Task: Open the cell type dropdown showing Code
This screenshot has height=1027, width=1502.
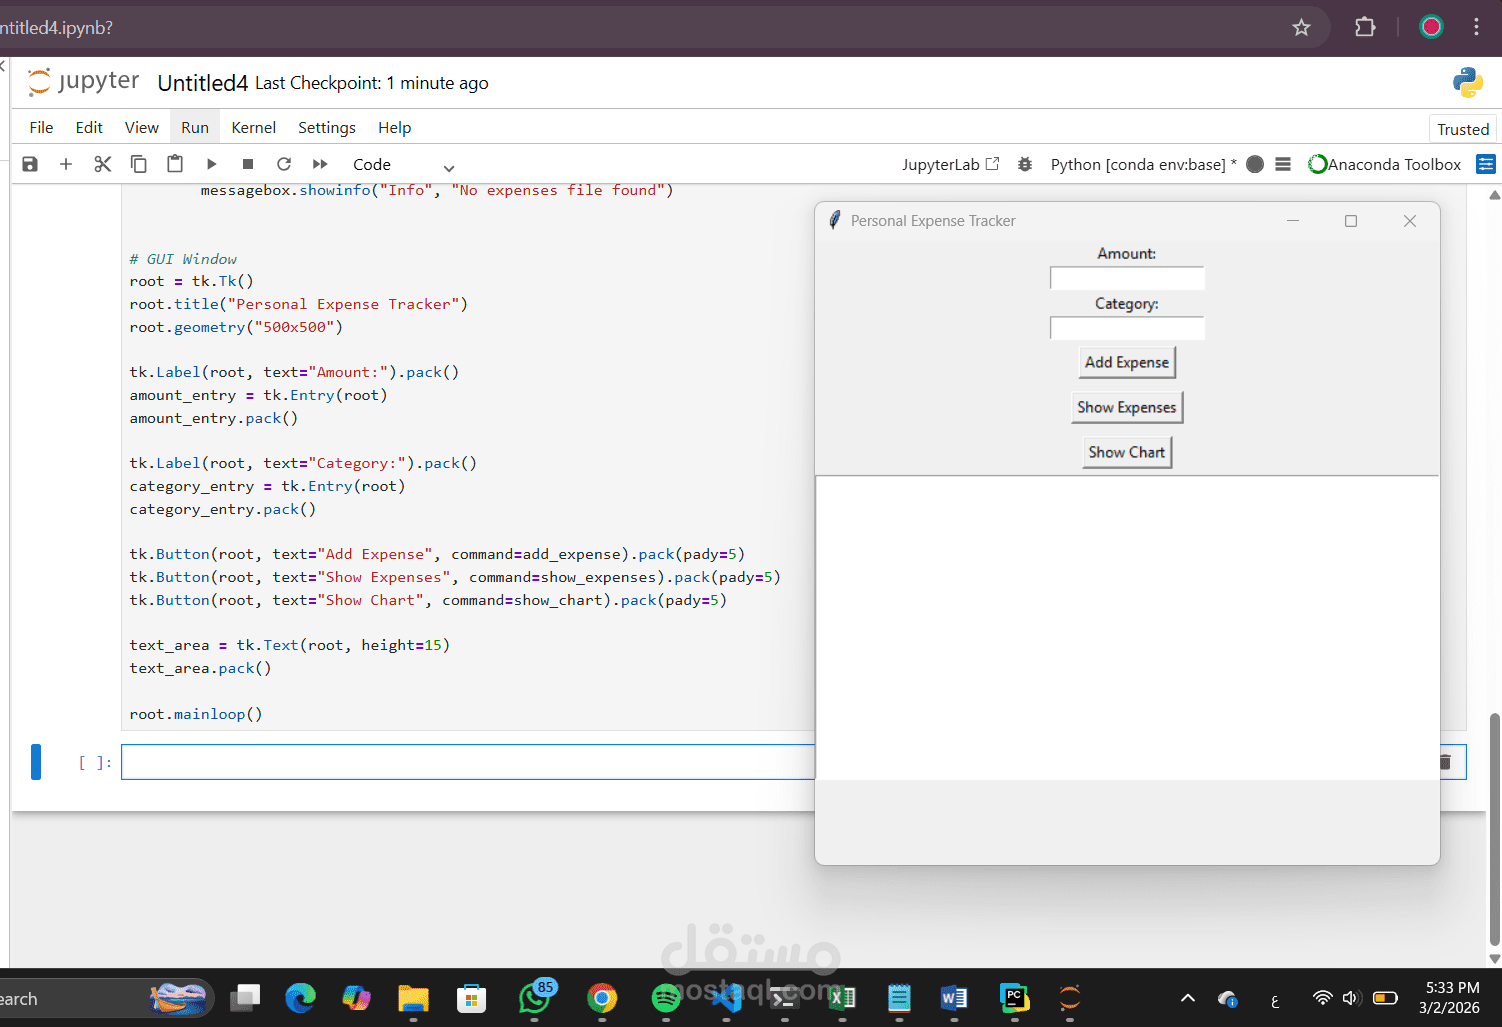Action: click(399, 164)
